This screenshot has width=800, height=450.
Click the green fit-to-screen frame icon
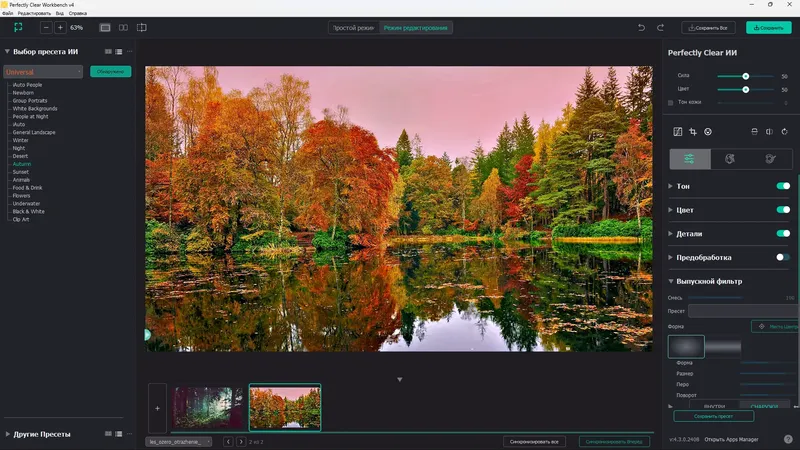tap(18, 27)
